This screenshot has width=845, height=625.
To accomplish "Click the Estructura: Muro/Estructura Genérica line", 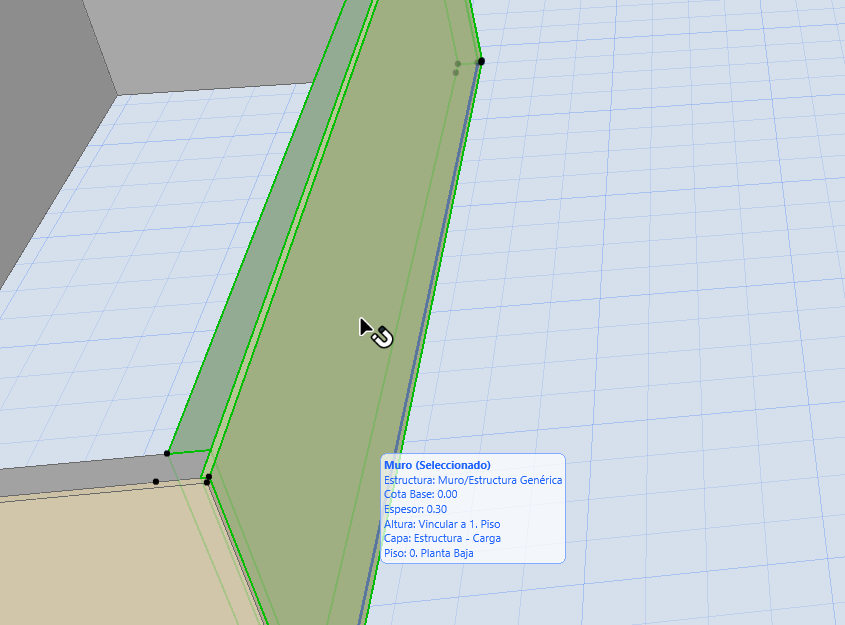I will (x=472, y=480).
